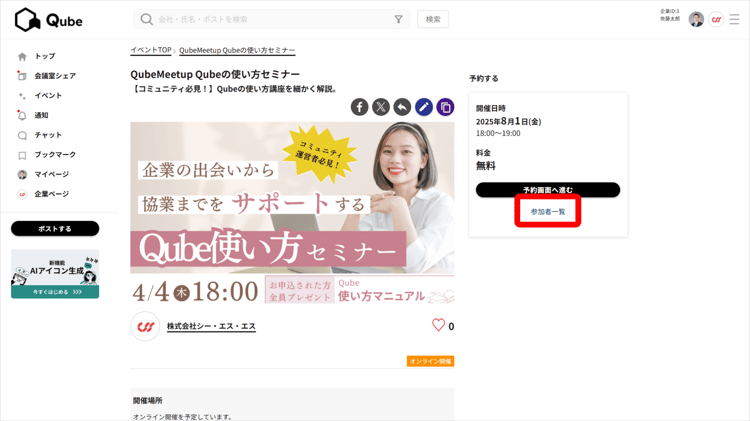Focus the company/name/post search field
750x421 pixels.
coord(272,19)
